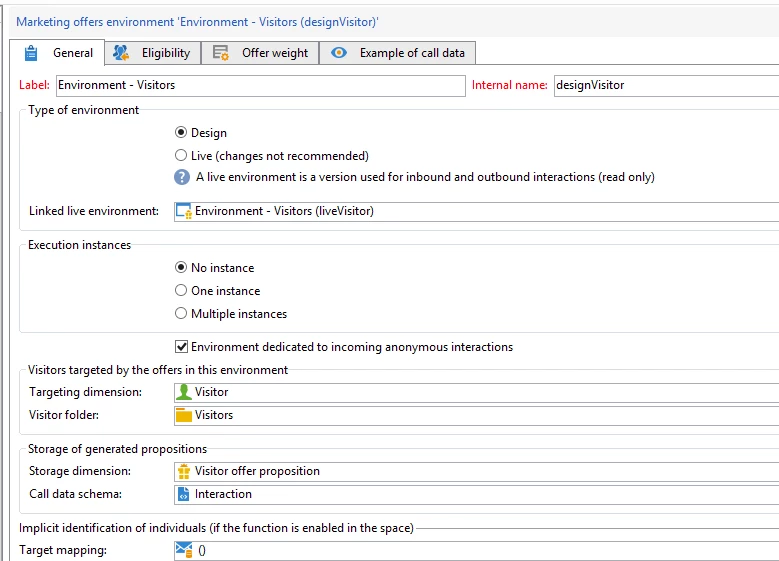This screenshot has width=779, height=561.
Task: Choose One instance execution option
Action: click(x=181, y=290)
